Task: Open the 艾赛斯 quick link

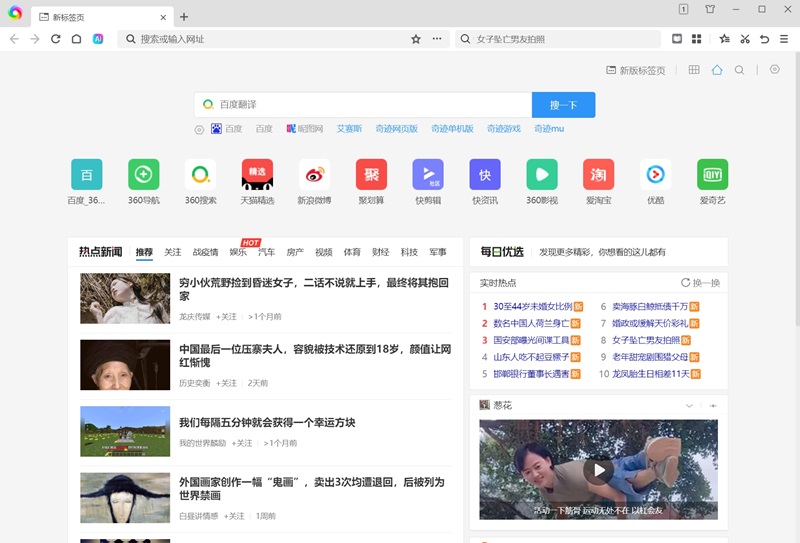Action: (x=349, y=129)
